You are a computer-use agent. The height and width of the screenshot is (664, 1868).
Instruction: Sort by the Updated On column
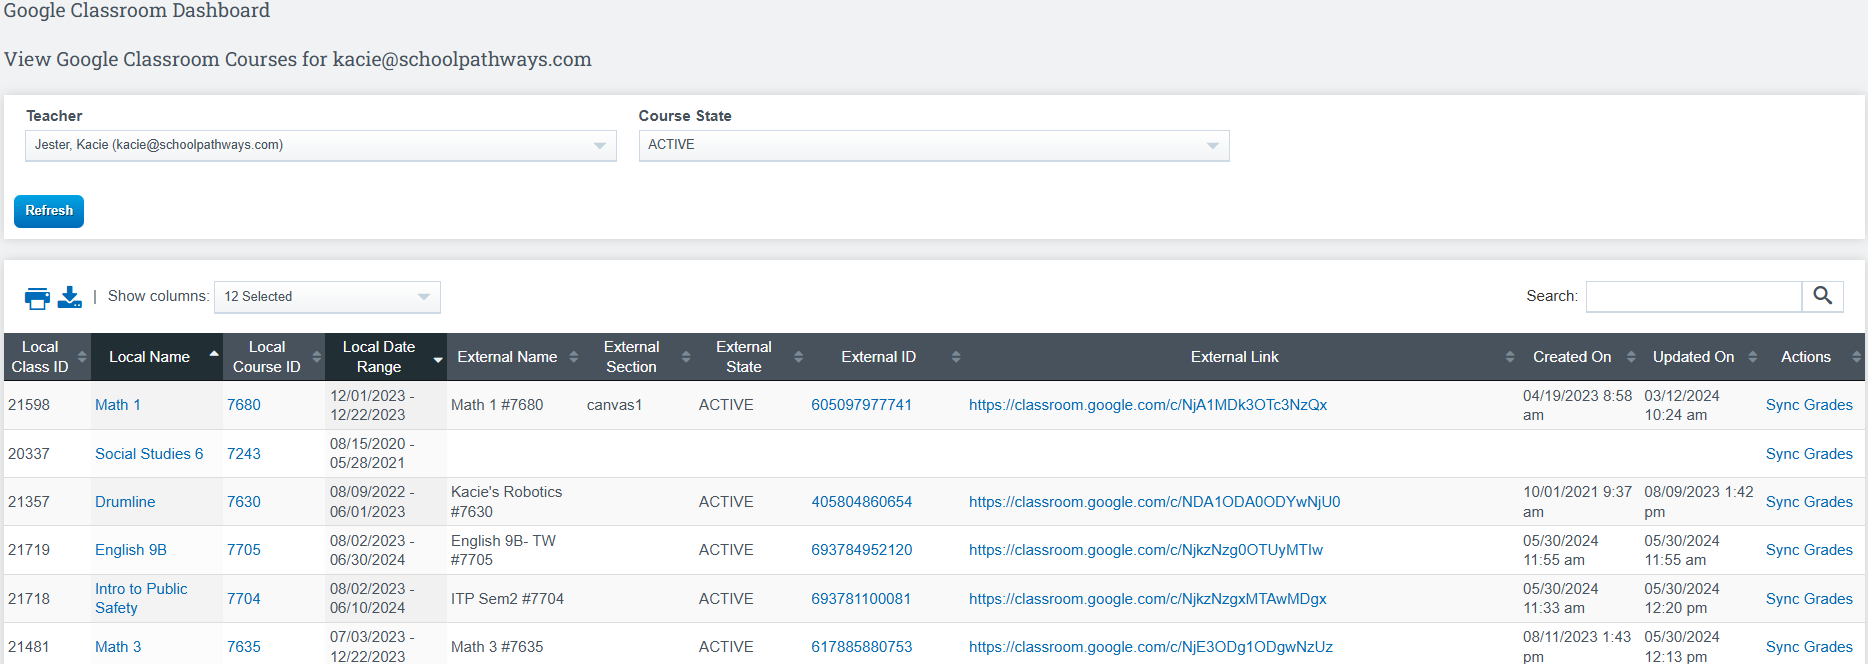(1701, 357)
